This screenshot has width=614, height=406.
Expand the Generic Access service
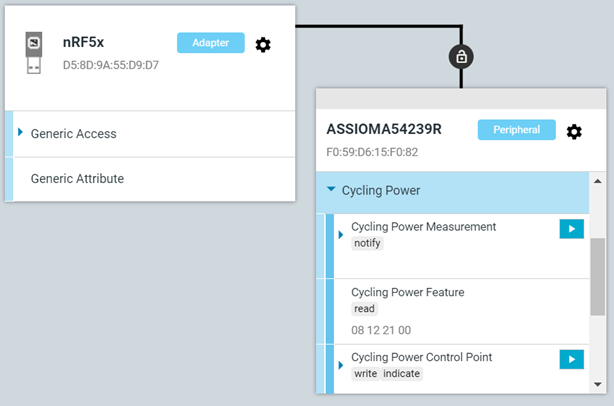click(x=20, y=132)
